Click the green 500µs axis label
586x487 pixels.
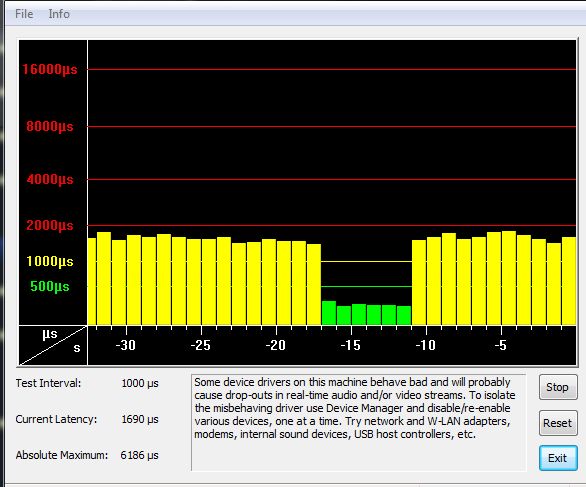pos(50,287)
